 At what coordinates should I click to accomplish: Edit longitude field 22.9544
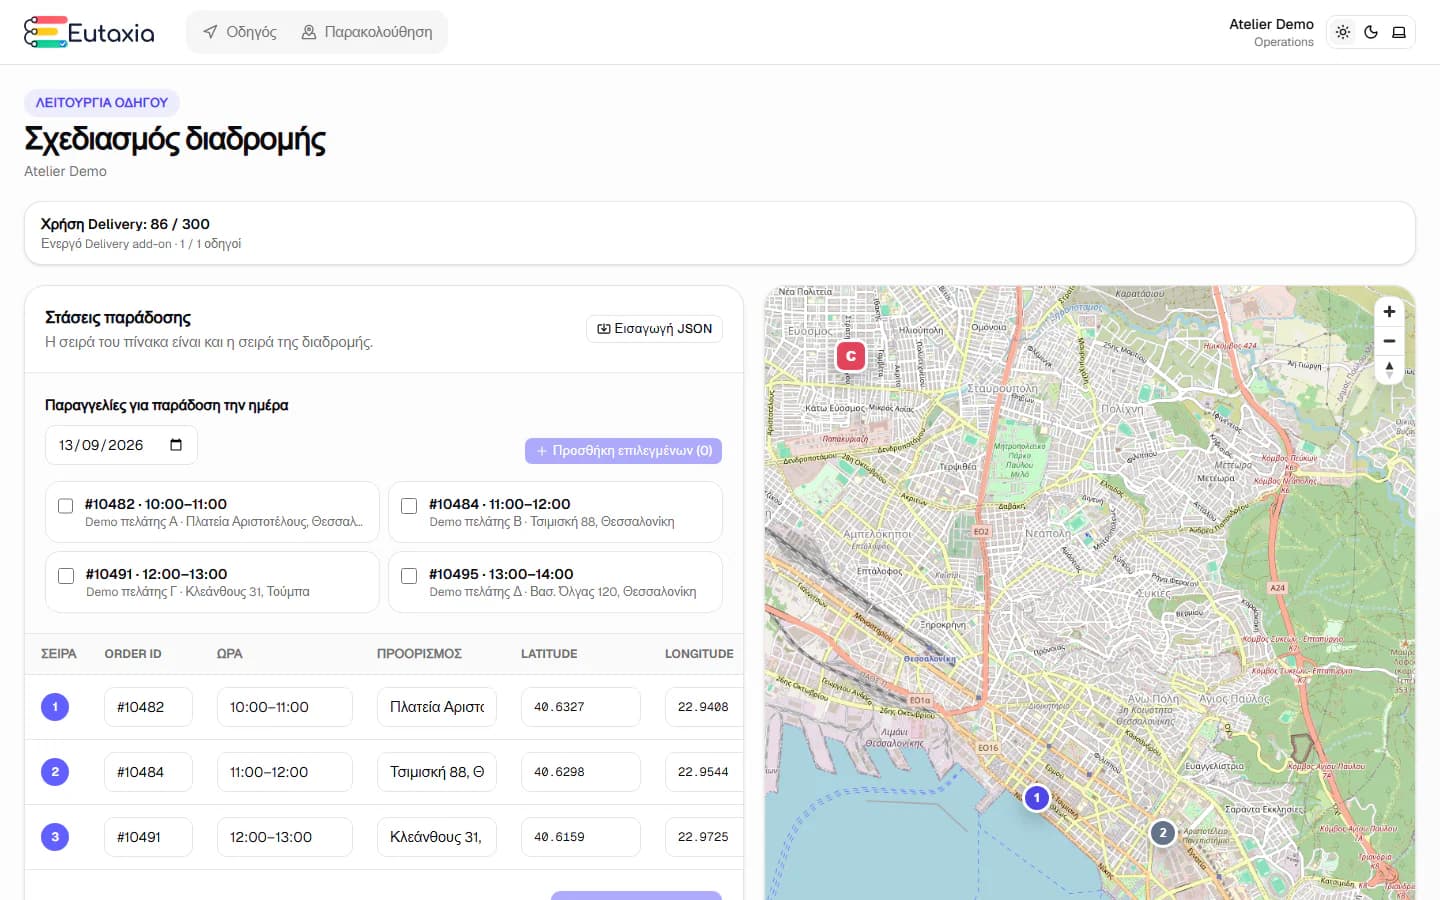(x=704, y=772)
